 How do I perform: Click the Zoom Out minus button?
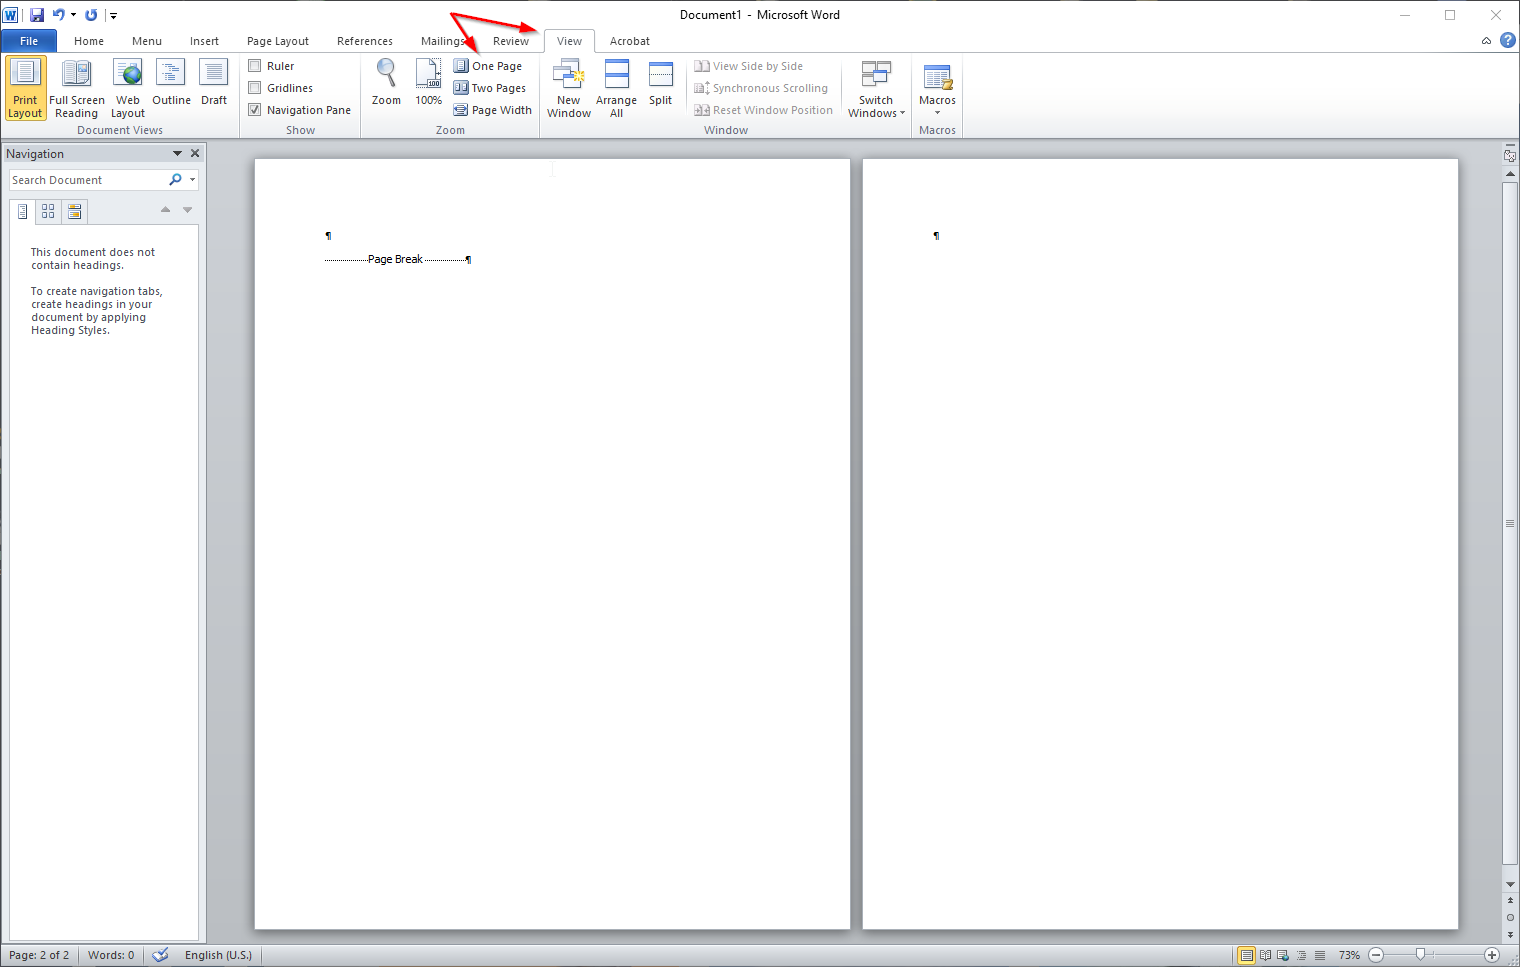[x=1376, y=955]
